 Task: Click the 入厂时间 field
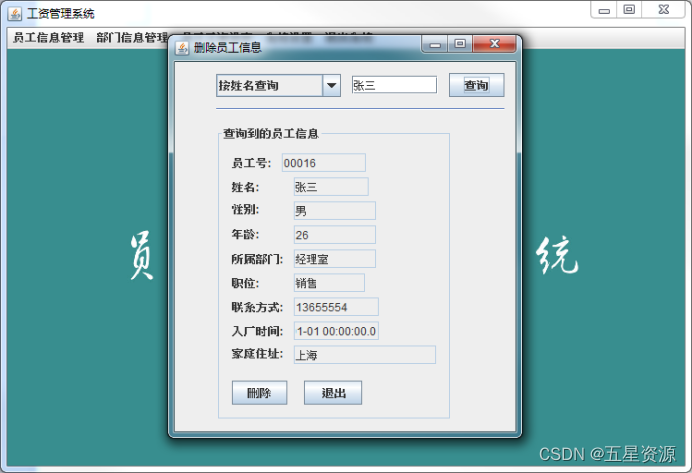tap(336, 331)
